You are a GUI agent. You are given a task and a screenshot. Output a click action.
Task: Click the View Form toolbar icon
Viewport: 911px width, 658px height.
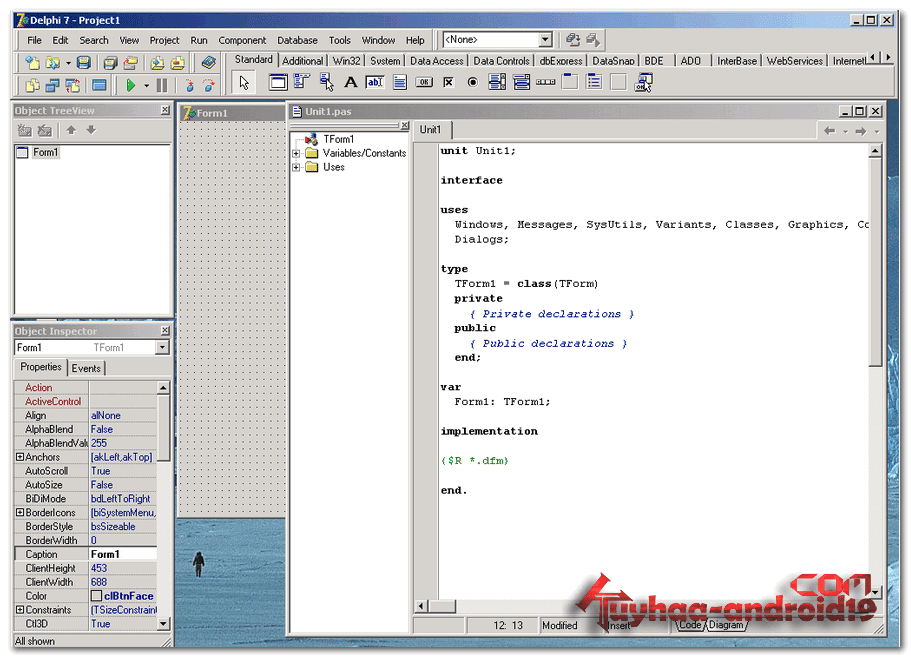53,85
